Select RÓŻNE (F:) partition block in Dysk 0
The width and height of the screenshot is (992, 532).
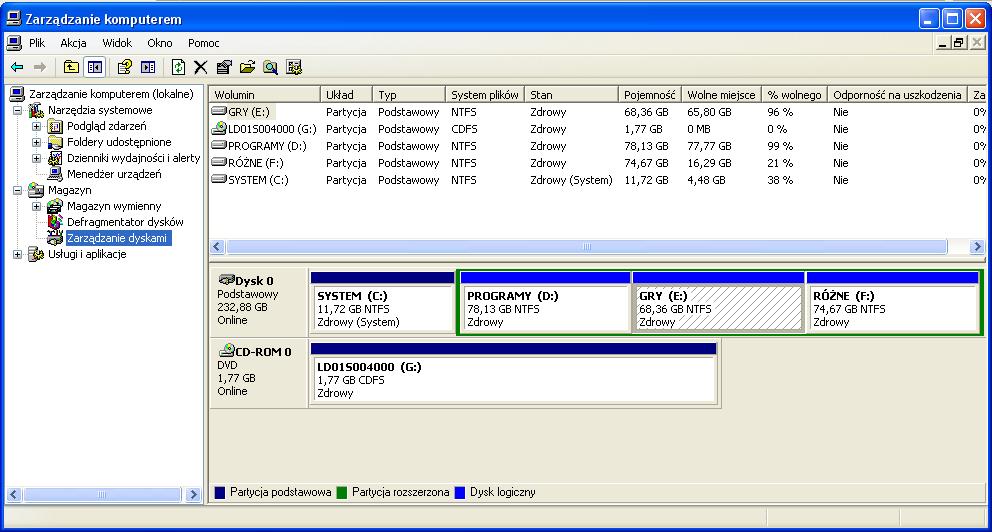pyautogui.click(x=893, y=302)
